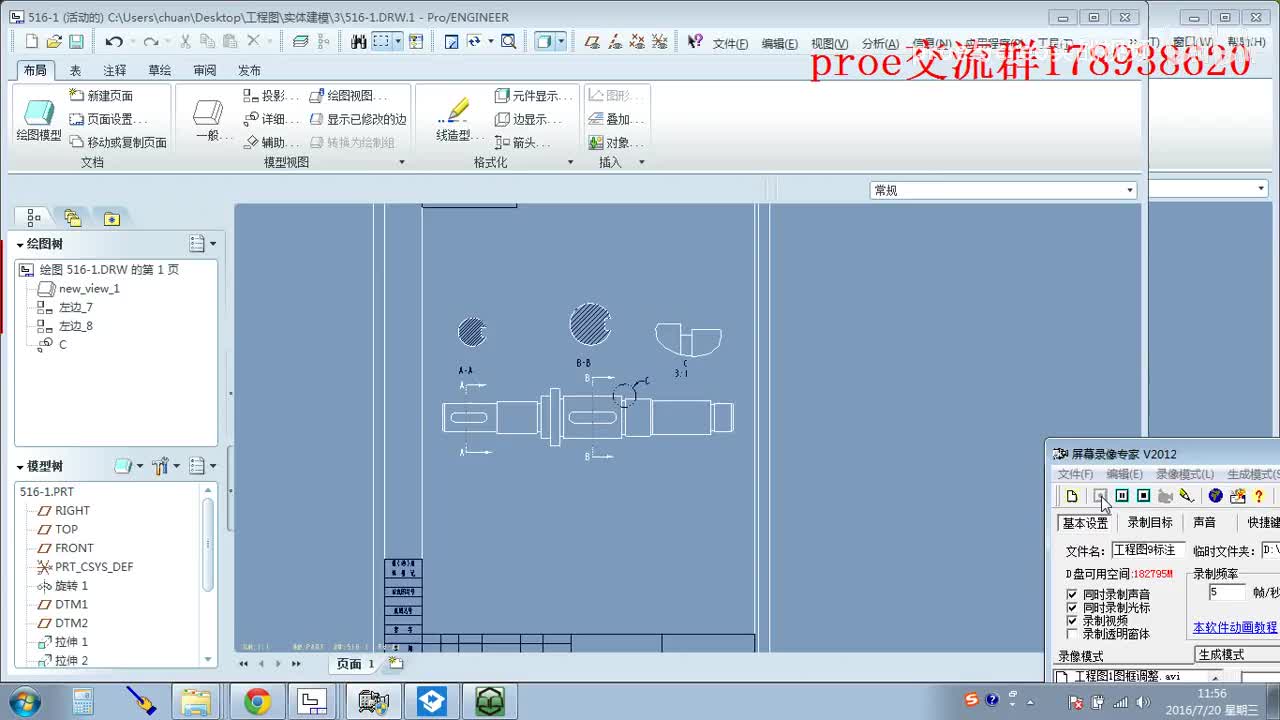Click the 绘图模型 (Drawing Model) ribbon icon
Screen dimensions: 1280x720
pos(39,119)
